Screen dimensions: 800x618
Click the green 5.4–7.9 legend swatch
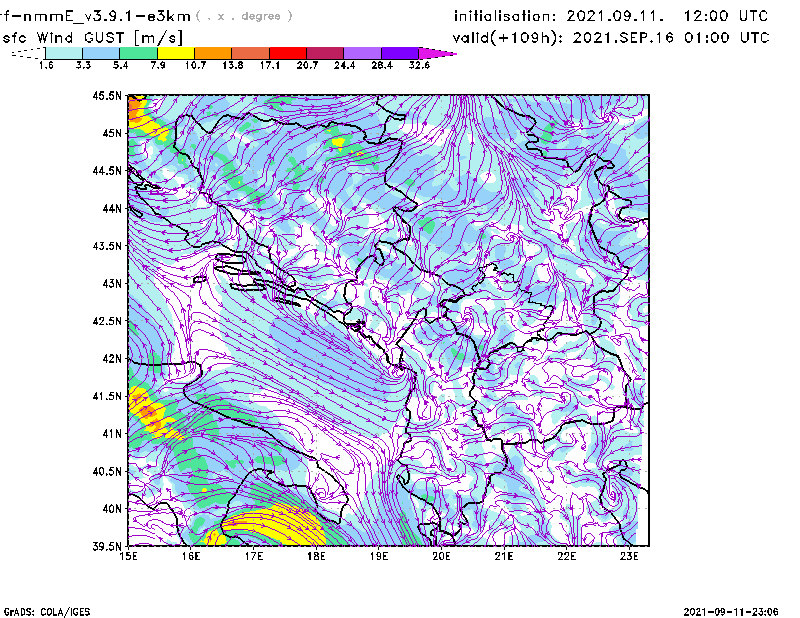[x=139, y=53]
